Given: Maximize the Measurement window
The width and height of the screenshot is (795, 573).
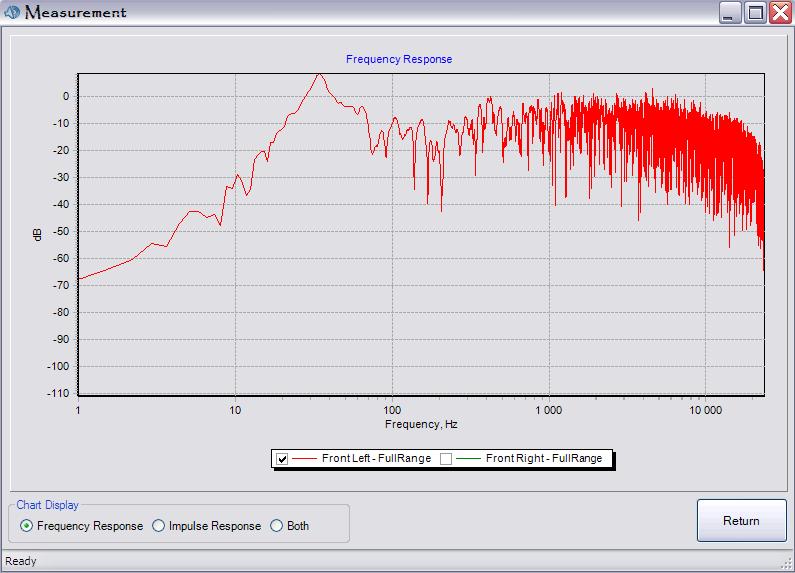Looking at the screenshot, I should pos(755,13).
